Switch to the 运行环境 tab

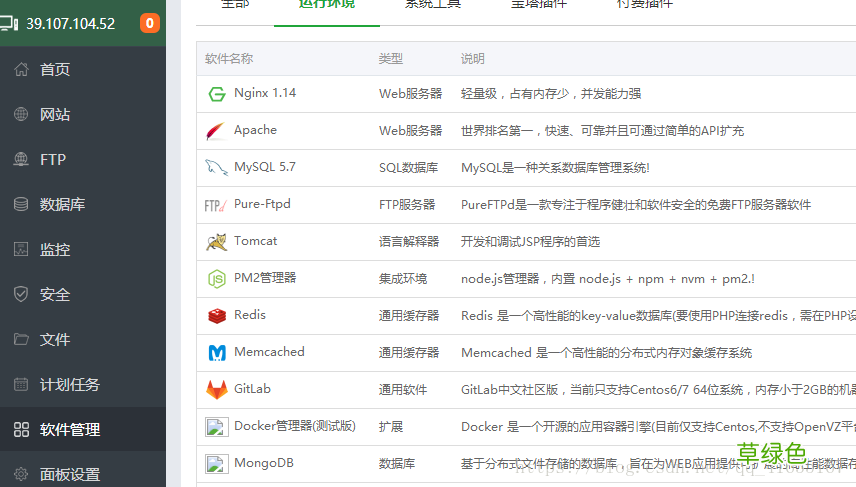click(x=326, y=4)
